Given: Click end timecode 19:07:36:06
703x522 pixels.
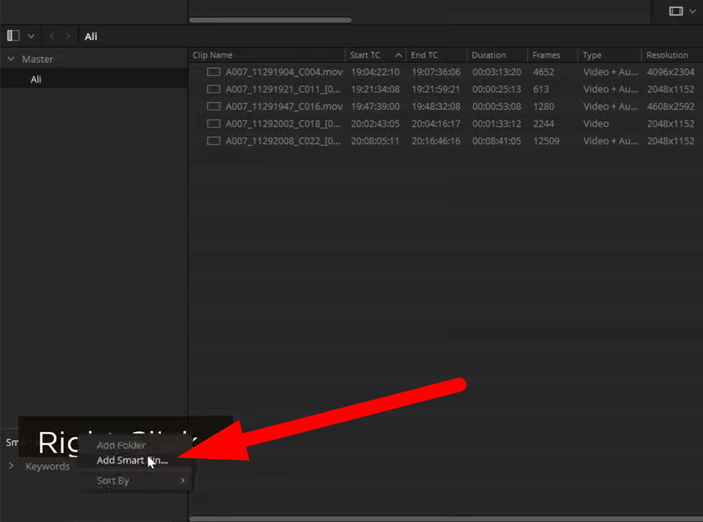Looking at the screenshot, I should click(436, 72).
